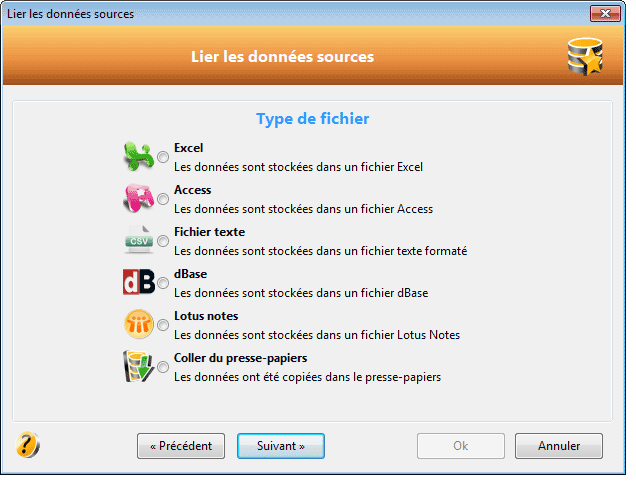Cancel the wizard with the Annuler button
The image size is (636, 483).
[559, 446]
